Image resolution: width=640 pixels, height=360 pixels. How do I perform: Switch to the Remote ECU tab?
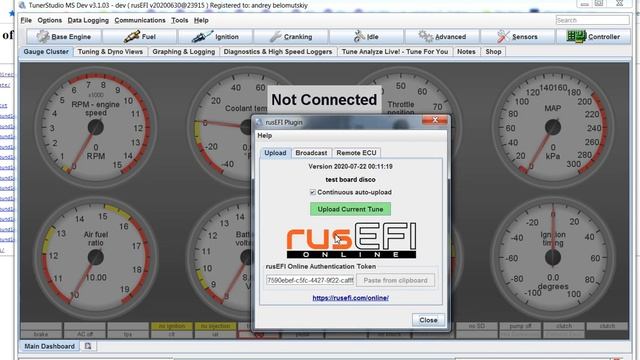click(x=356, y=153)
